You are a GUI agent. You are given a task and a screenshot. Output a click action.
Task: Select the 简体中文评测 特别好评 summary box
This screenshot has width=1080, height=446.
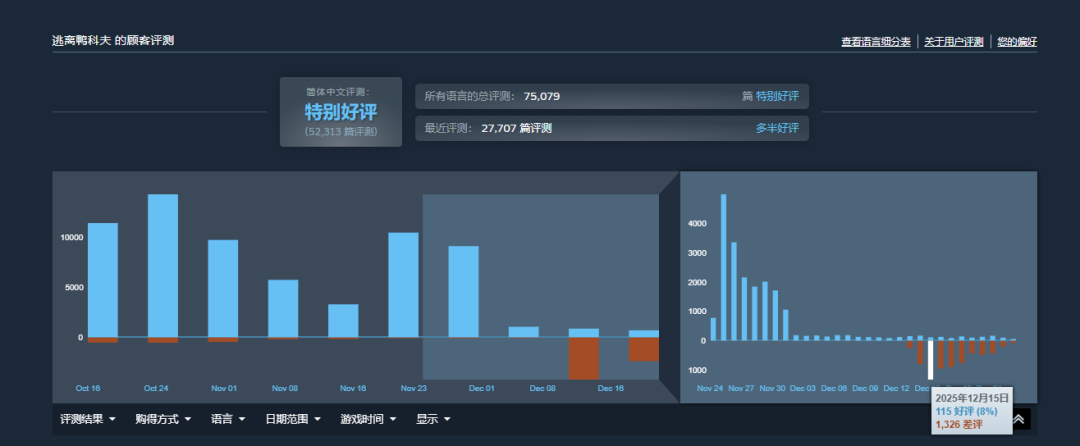(341, 112)
